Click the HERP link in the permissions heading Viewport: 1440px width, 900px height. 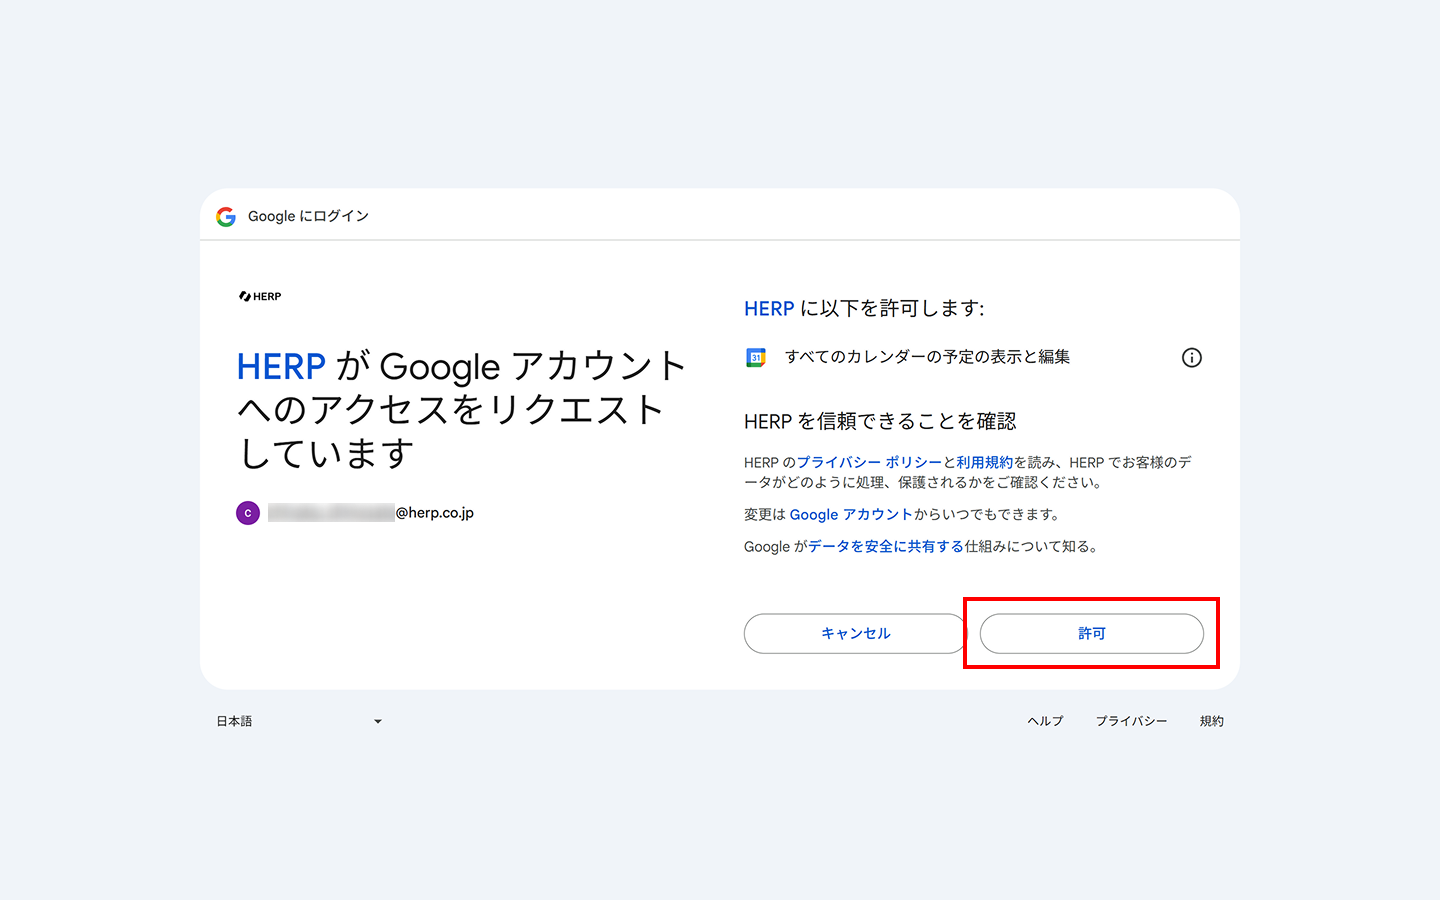pos(769,309)
